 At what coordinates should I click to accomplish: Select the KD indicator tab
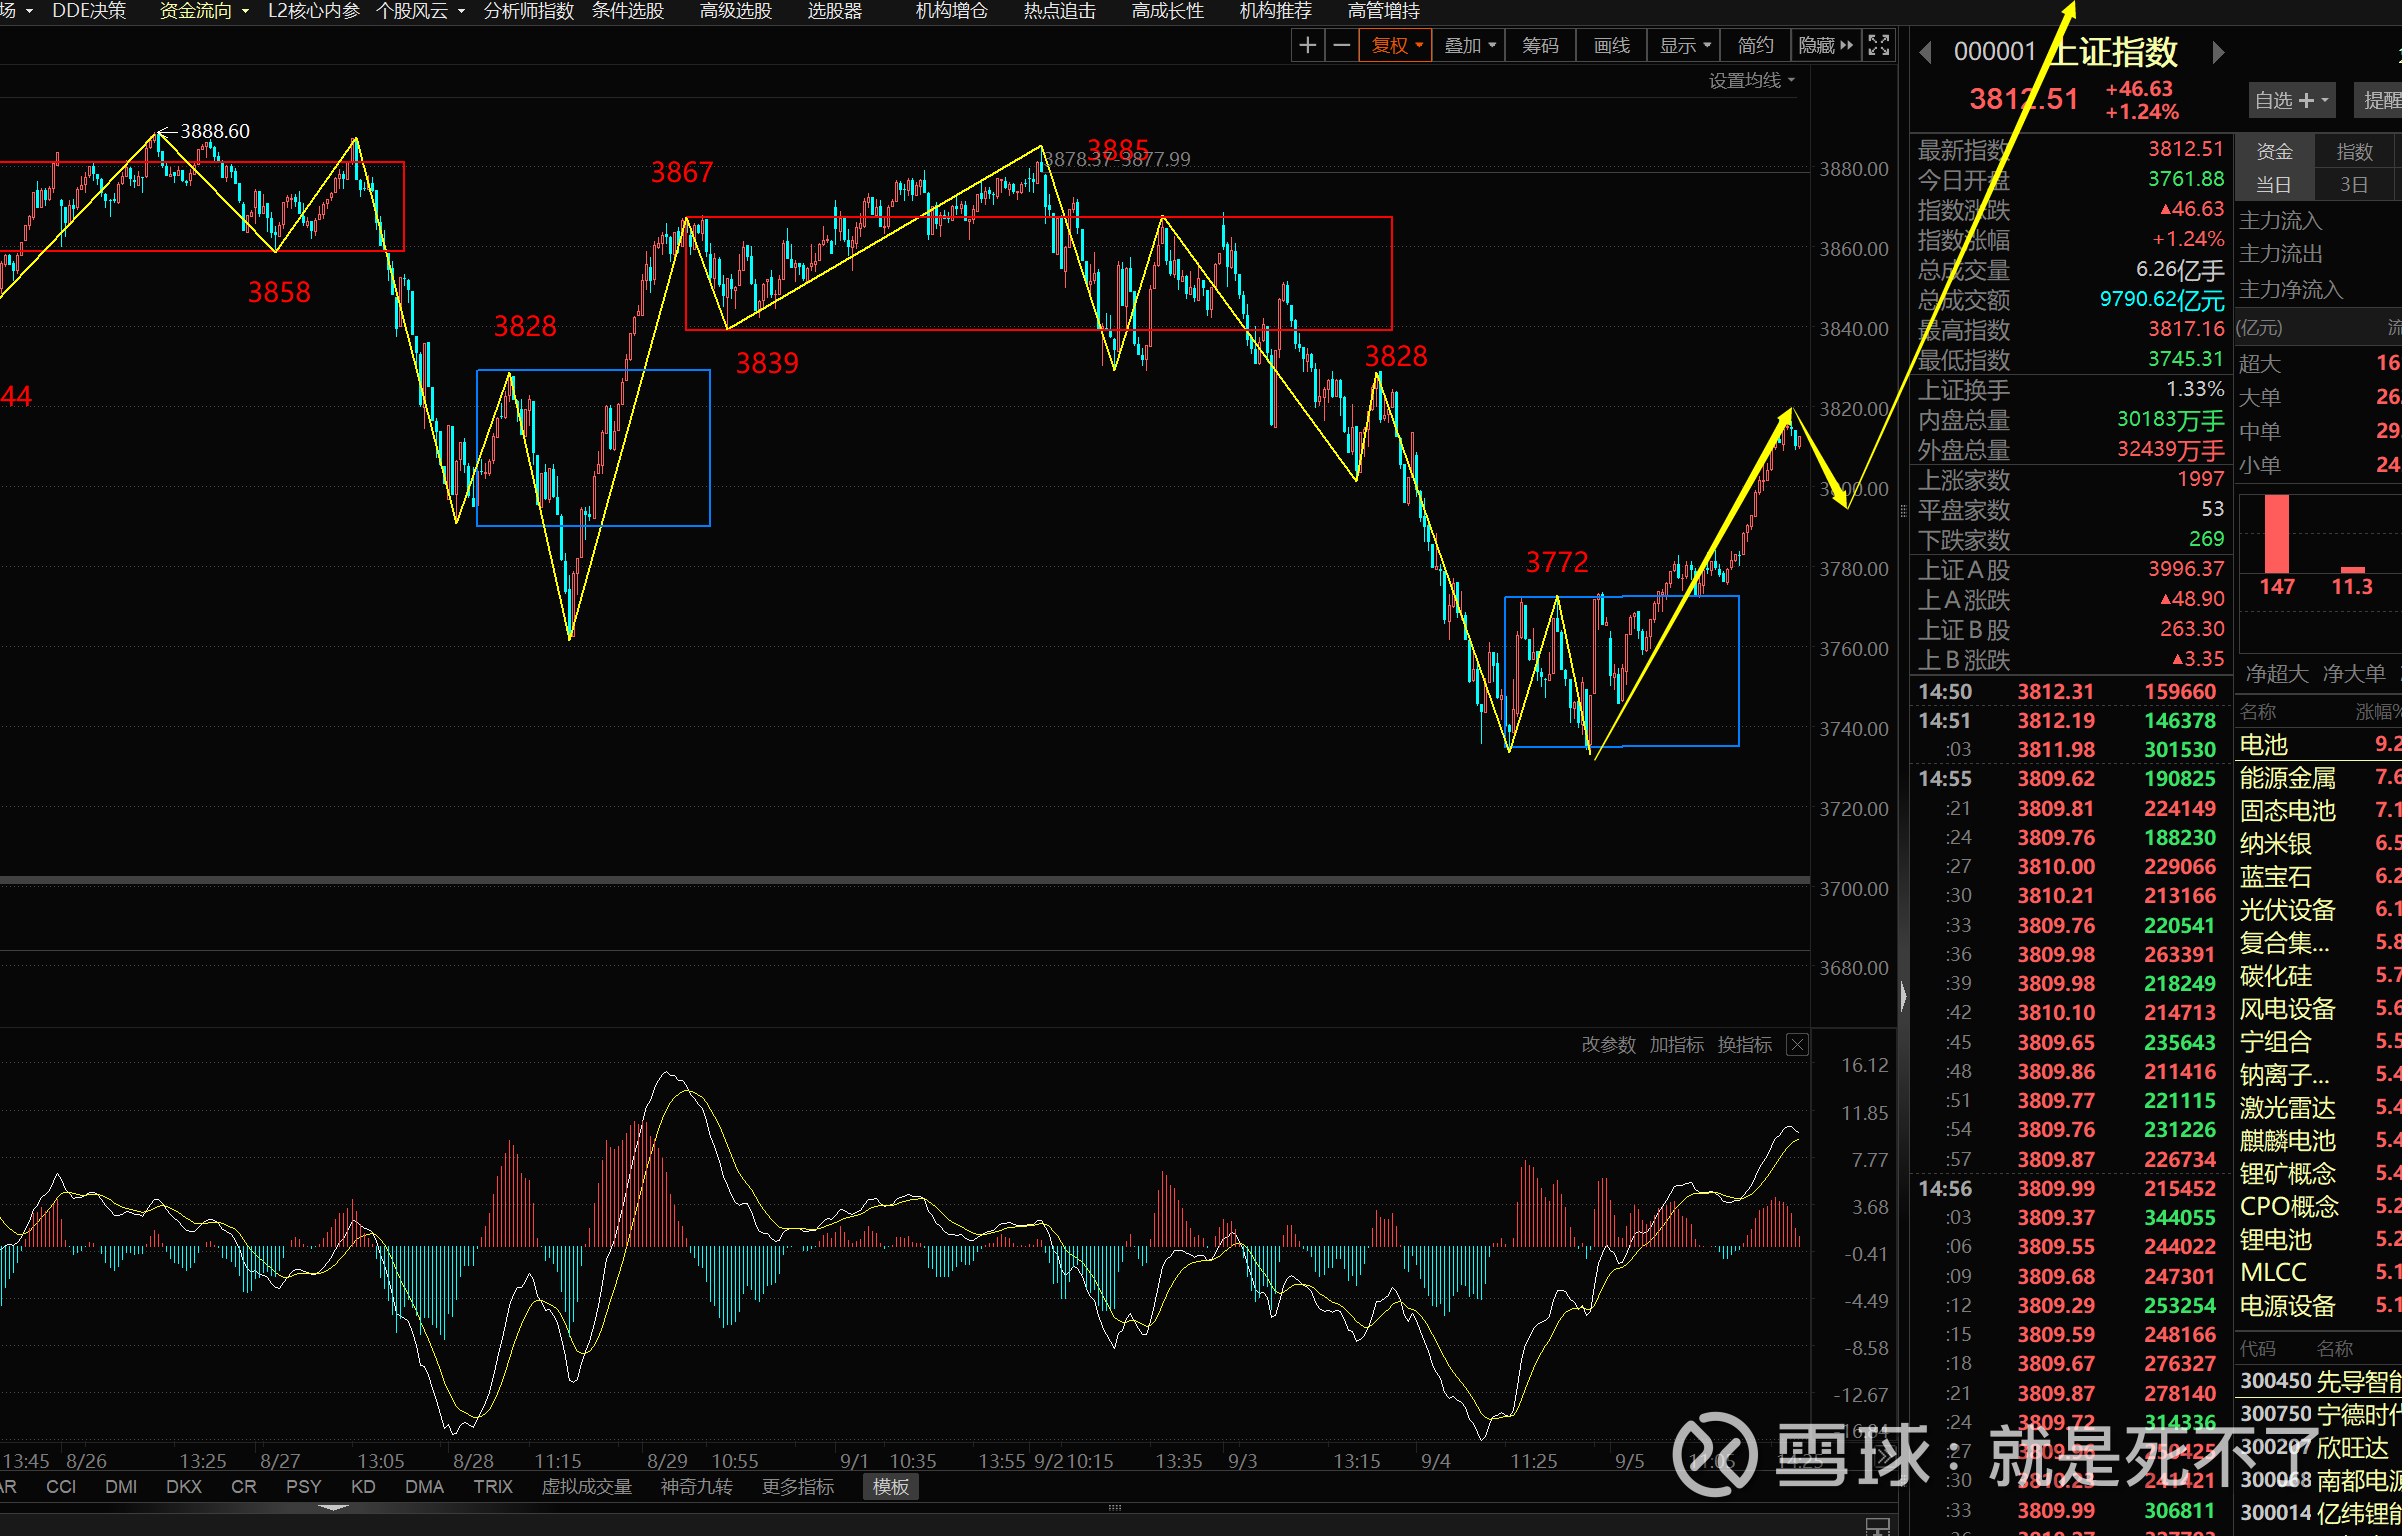click(x=363, y=1487)
